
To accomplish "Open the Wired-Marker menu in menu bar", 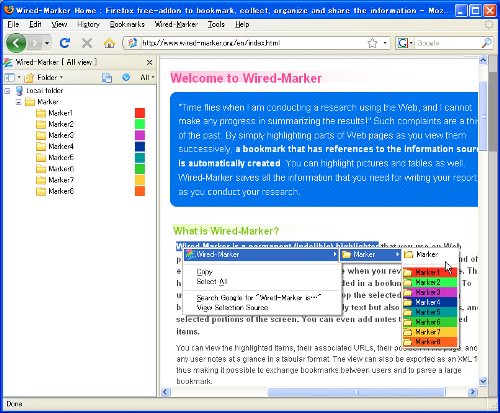I will click(x=176, y=24).
